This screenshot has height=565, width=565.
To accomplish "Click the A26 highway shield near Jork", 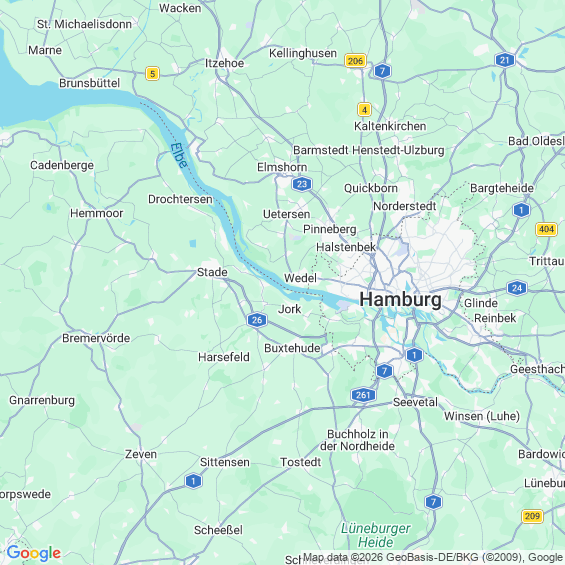I will click(x=257, y=320).
